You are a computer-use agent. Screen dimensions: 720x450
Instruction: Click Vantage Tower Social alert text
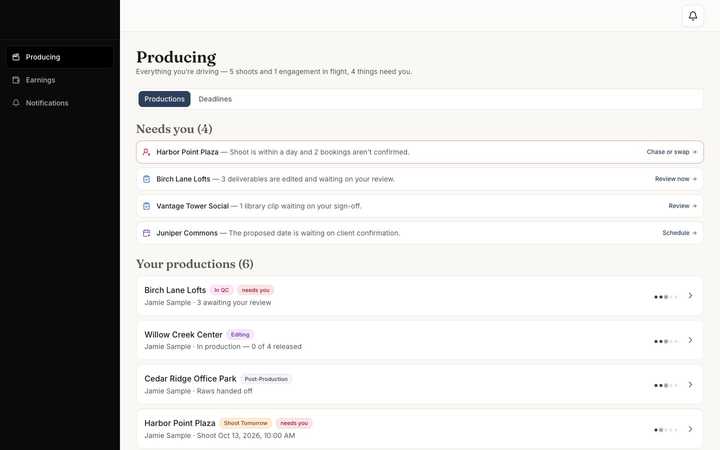pyautogui.click(x=259, y=206)
